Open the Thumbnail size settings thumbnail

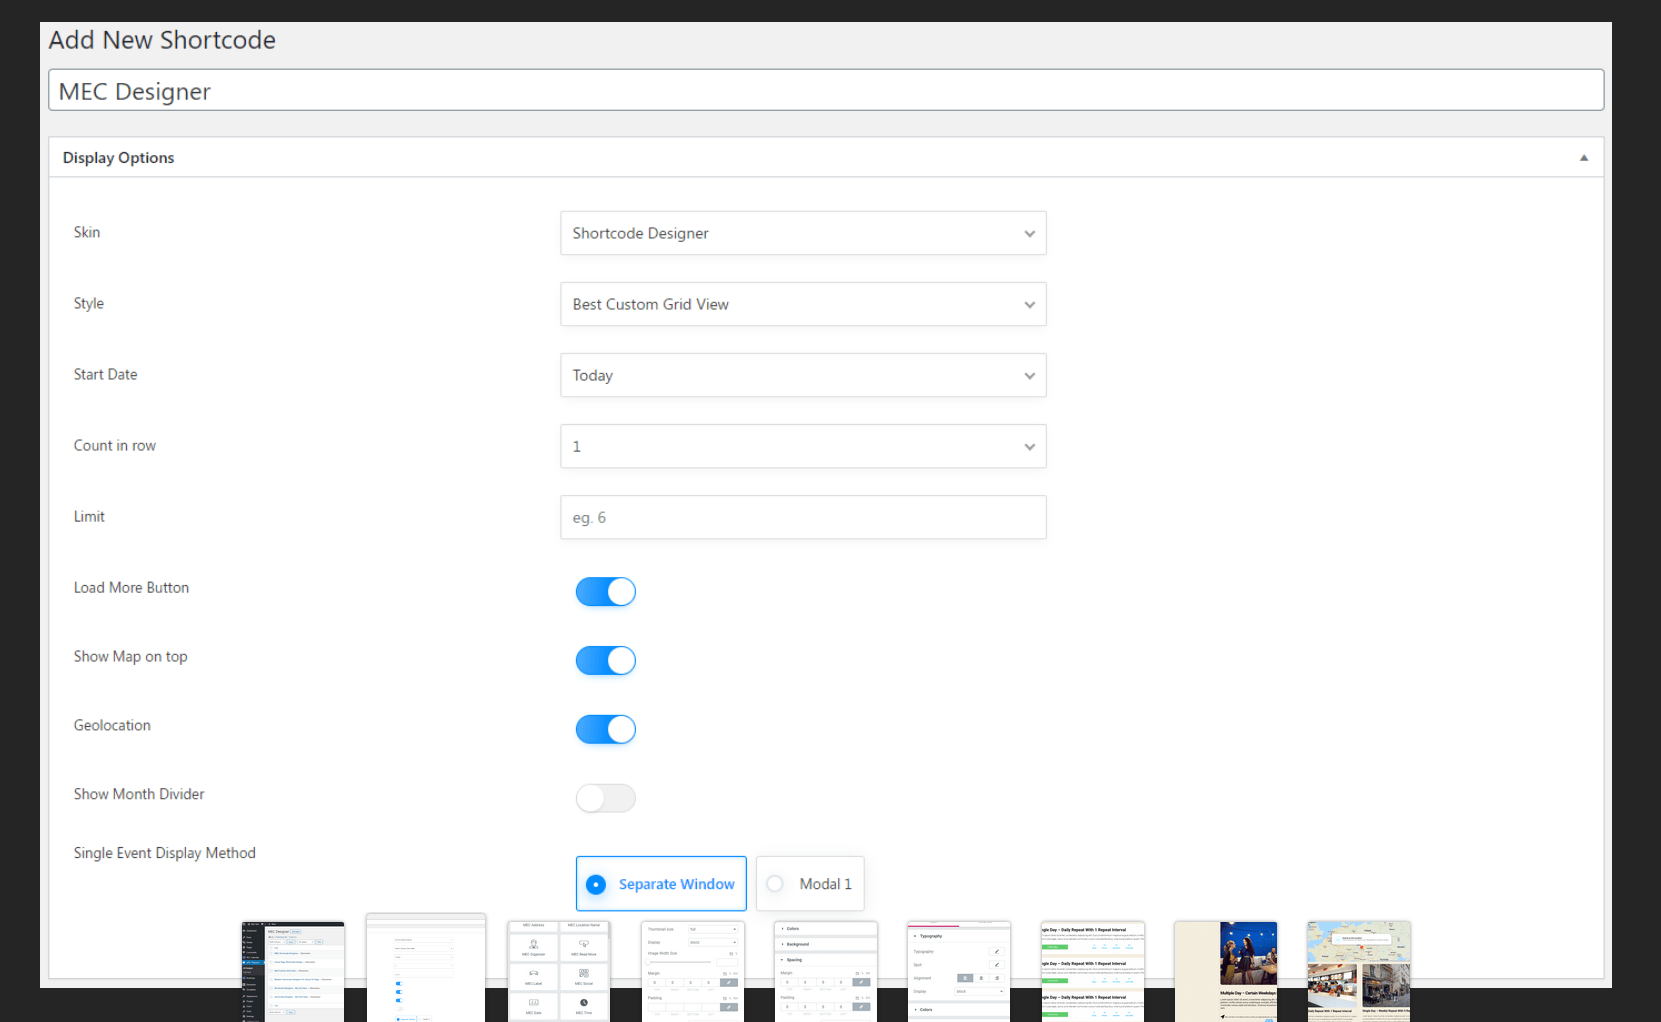pyautogui.click(x=692, y=971)
